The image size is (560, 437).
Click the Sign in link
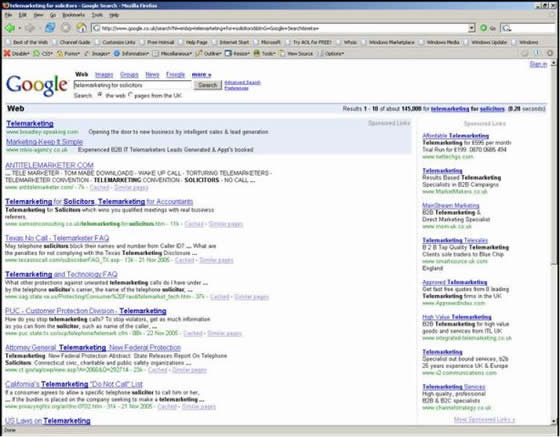(x=538, y=64)
